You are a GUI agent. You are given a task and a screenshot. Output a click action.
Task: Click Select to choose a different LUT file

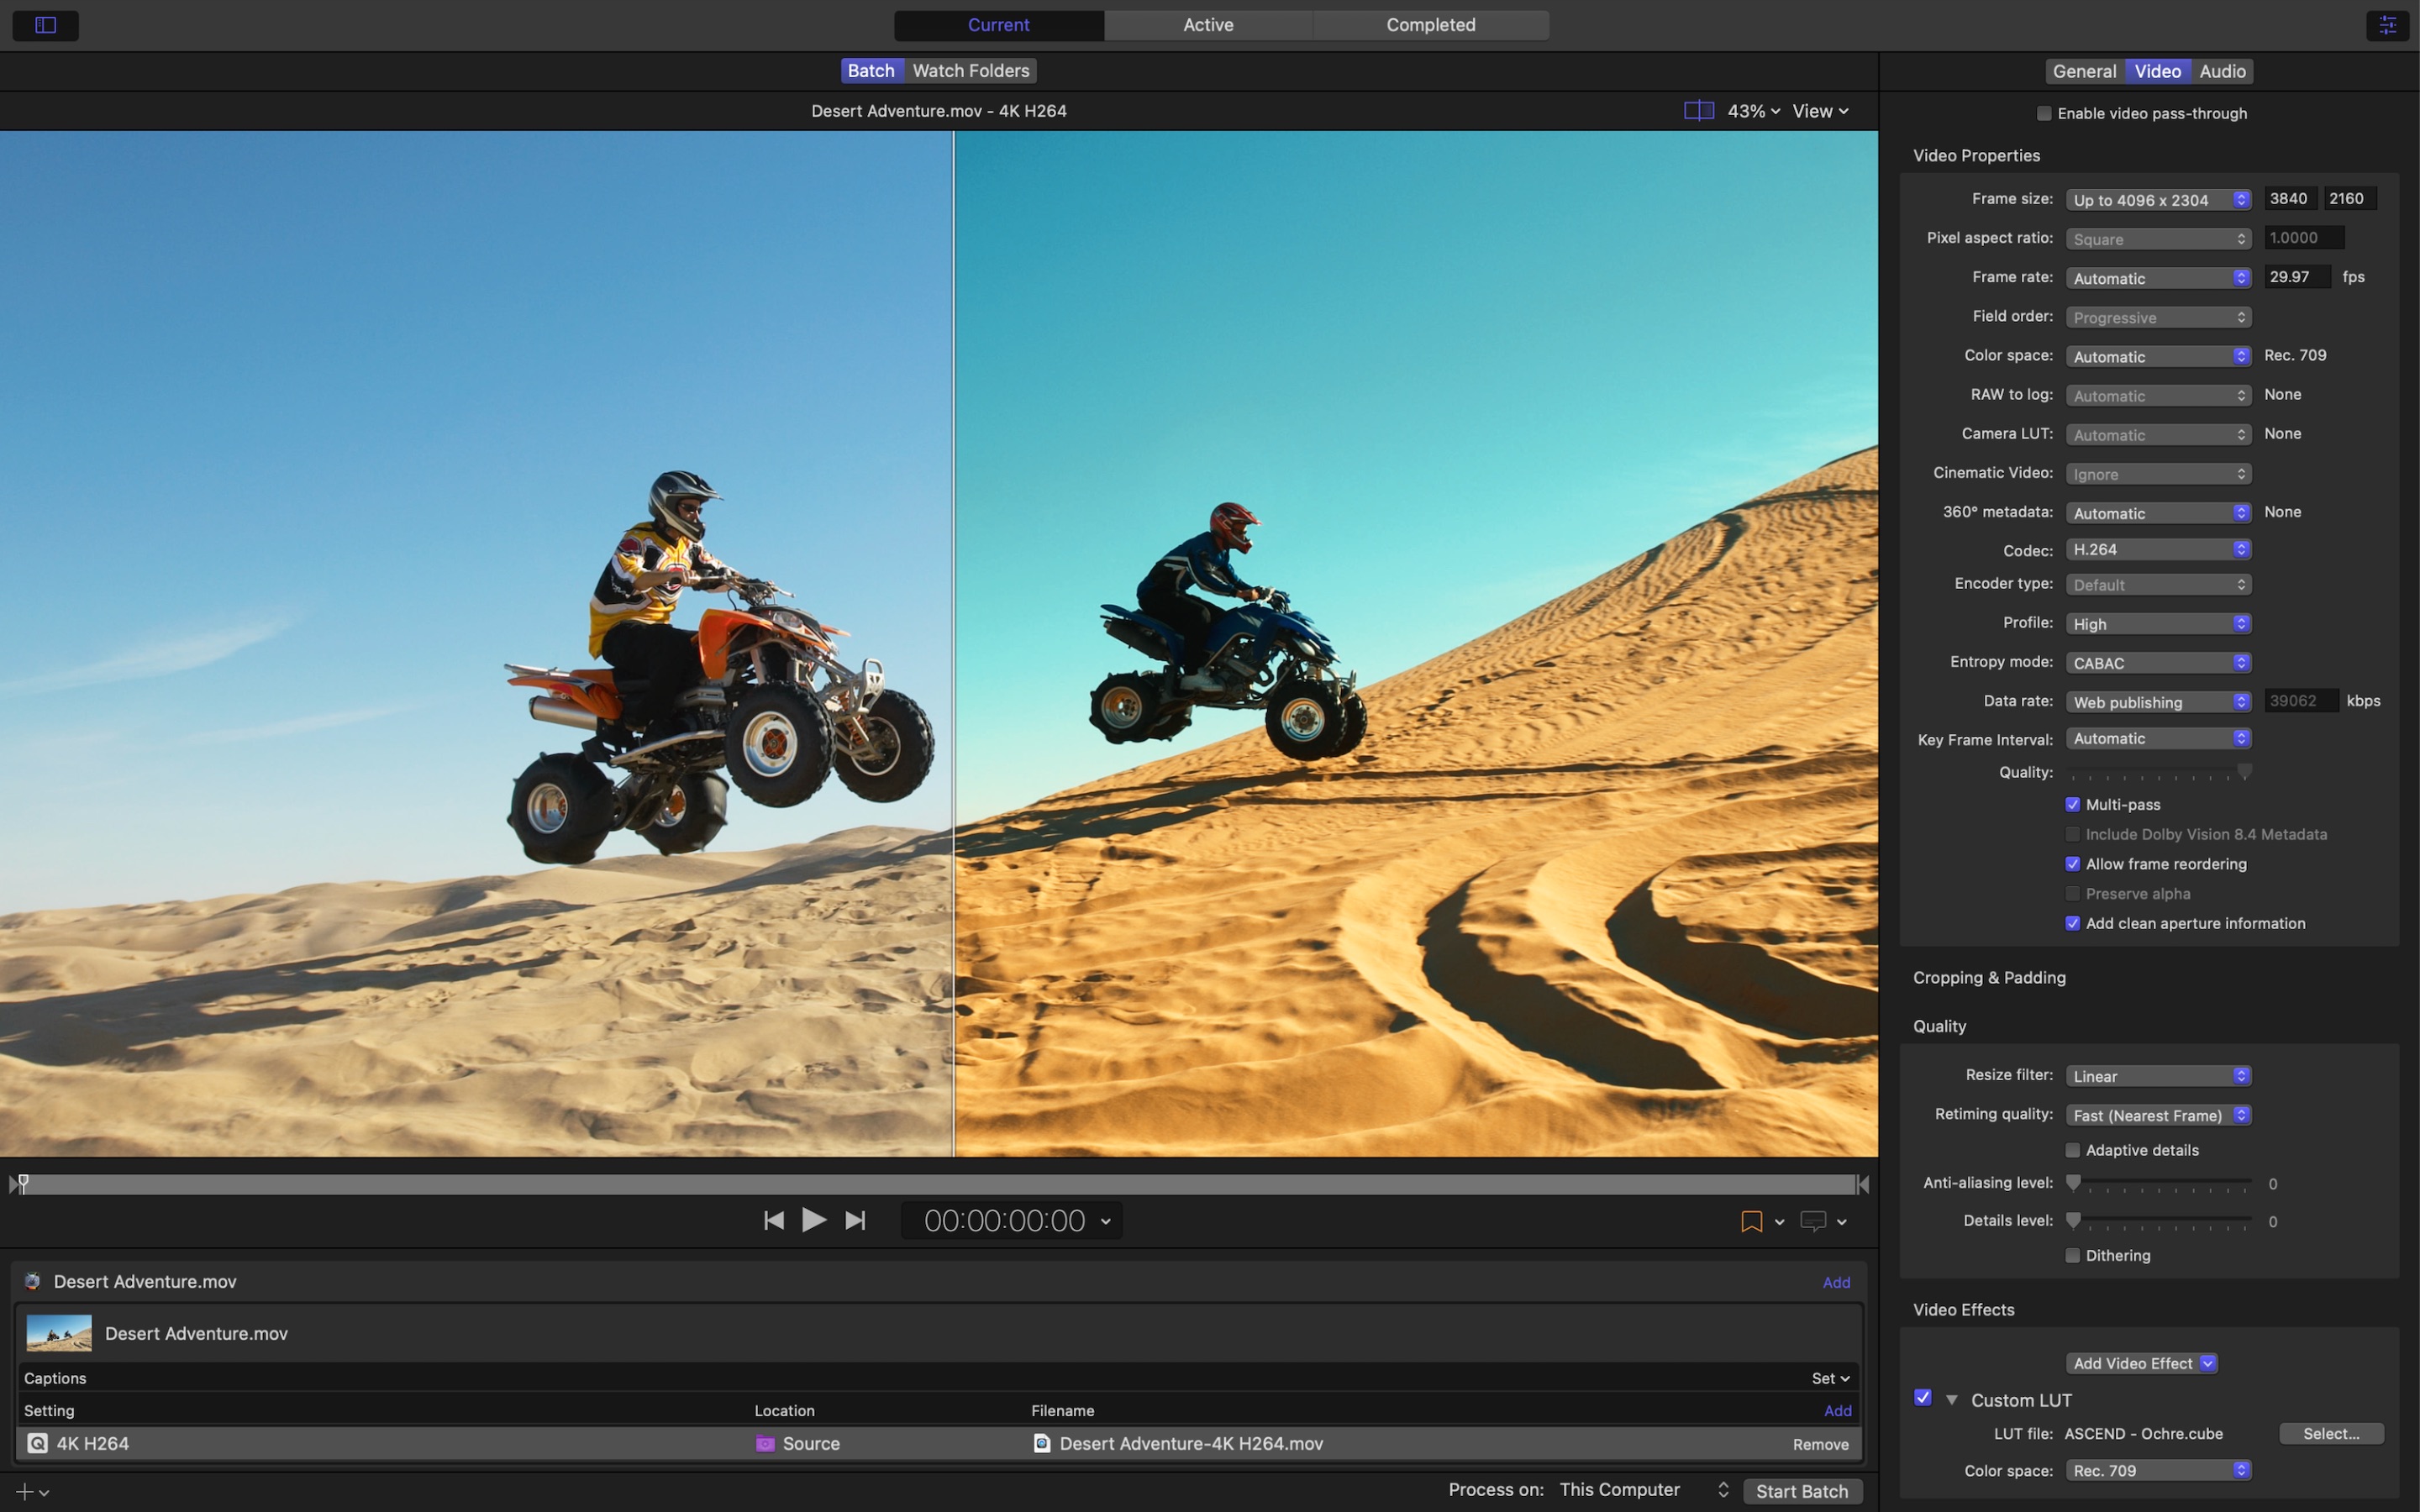point(2333,1432)
